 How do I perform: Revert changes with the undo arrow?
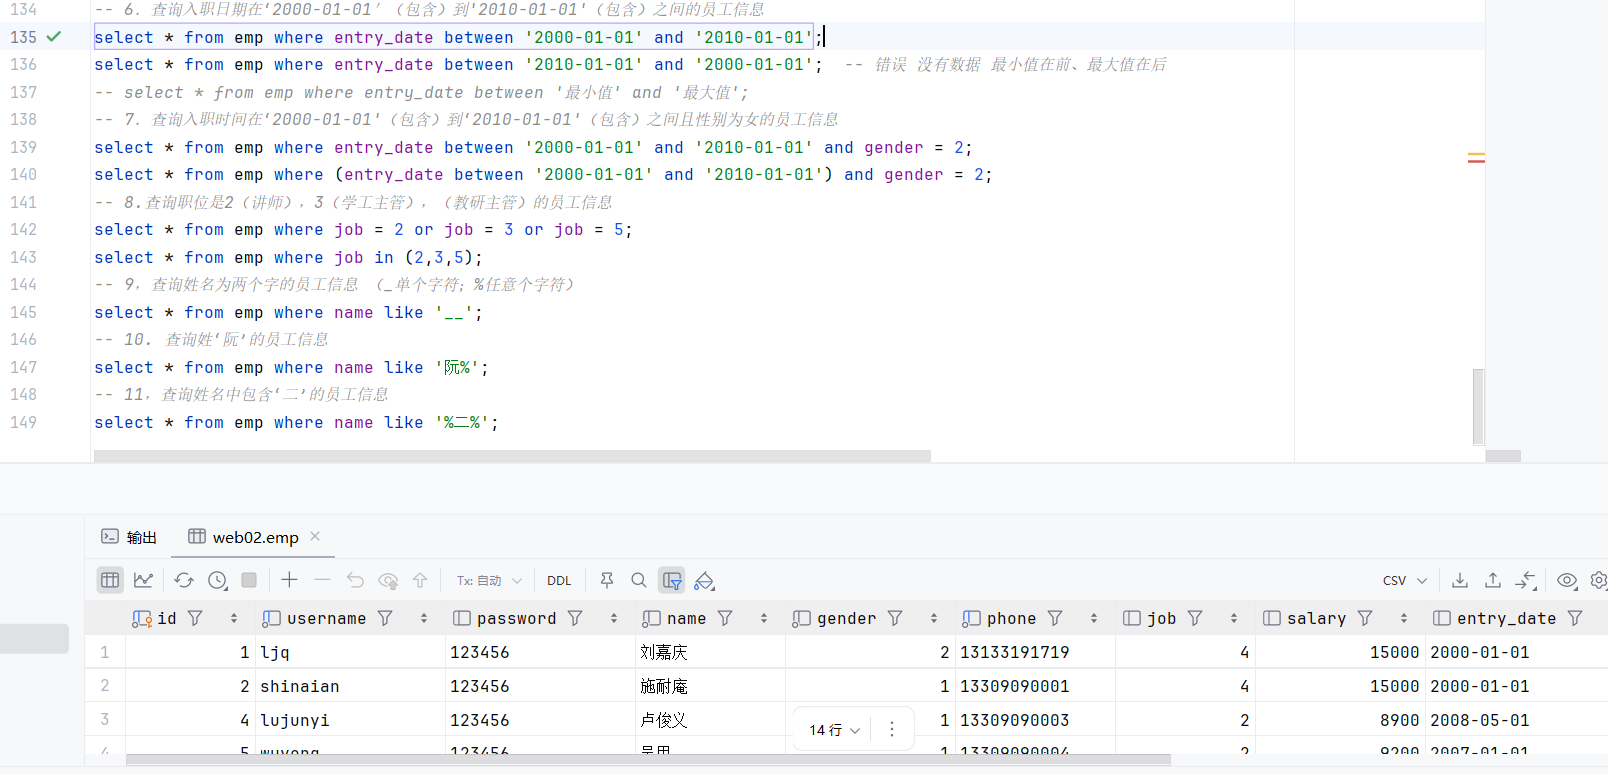point(355,580)
